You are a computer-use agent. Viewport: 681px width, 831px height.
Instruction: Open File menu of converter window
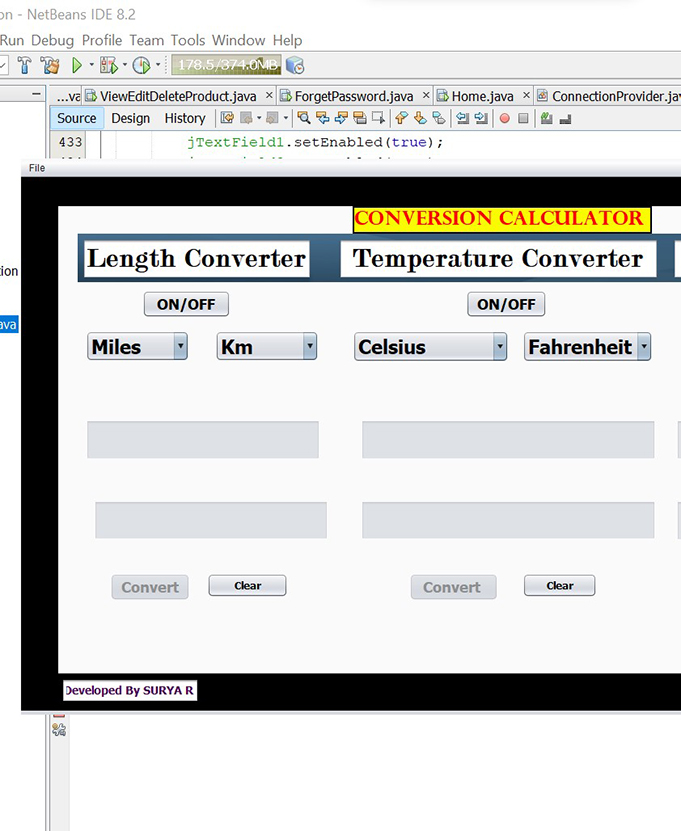tap(37, 168)
